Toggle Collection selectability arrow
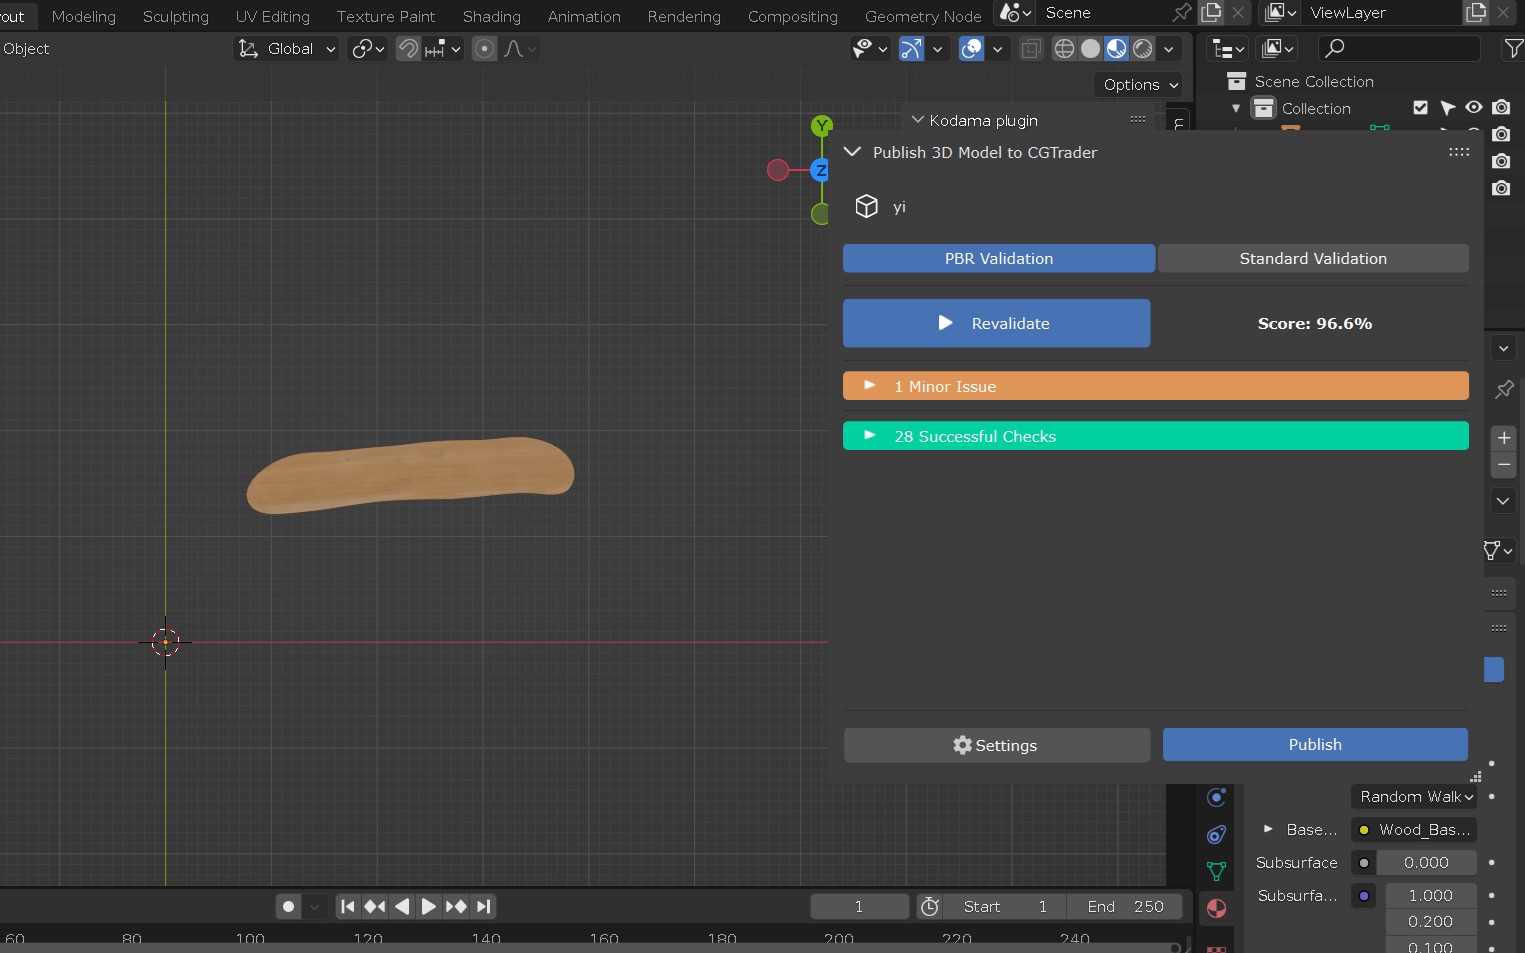 tap(1448, 108)
